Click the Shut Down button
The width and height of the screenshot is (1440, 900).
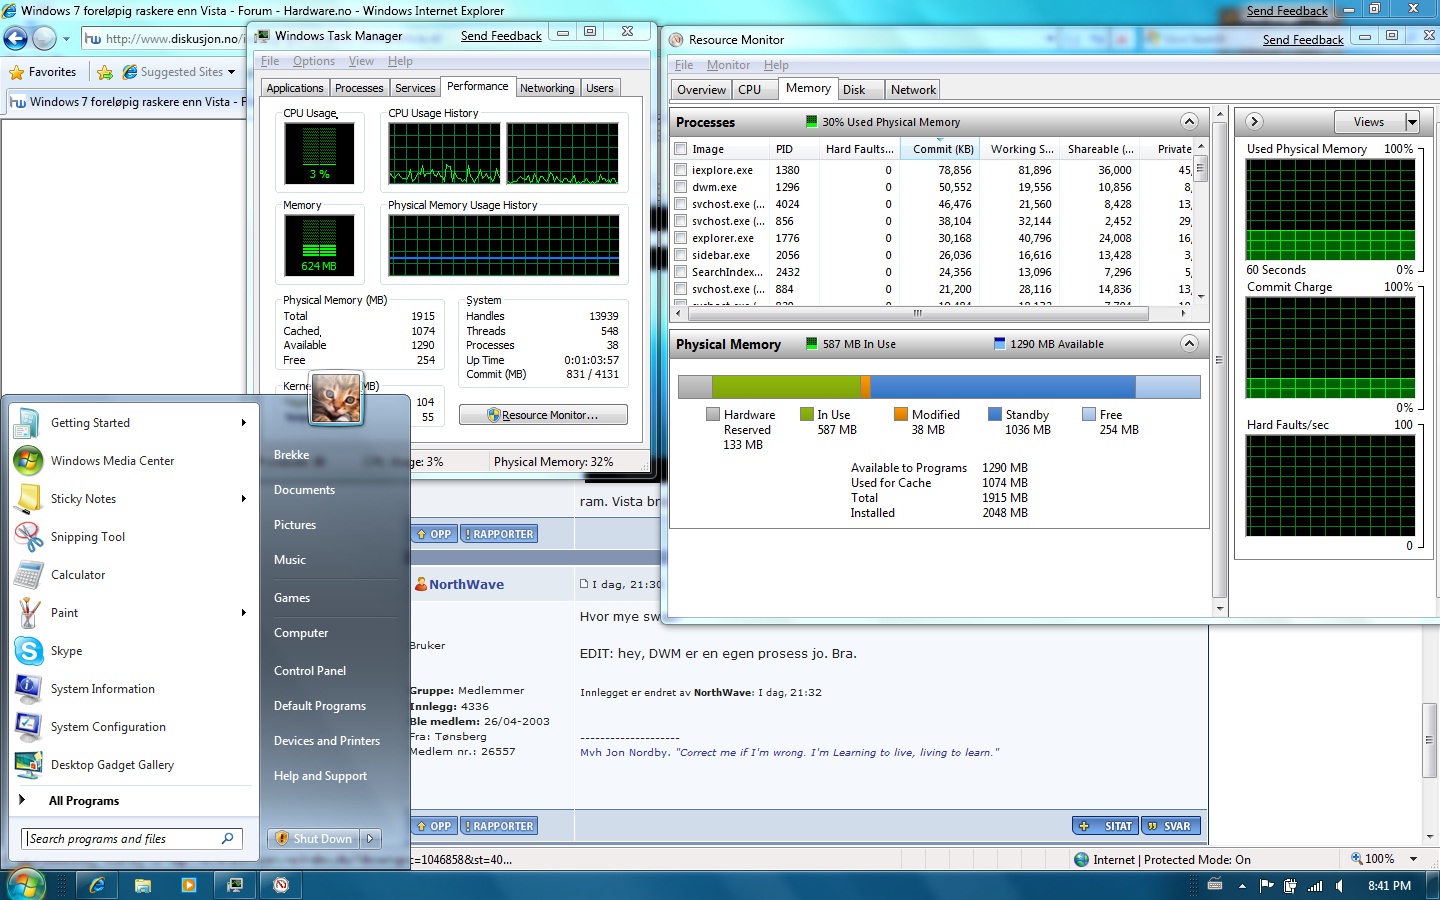pyautogui.click(x=314, y=839)
